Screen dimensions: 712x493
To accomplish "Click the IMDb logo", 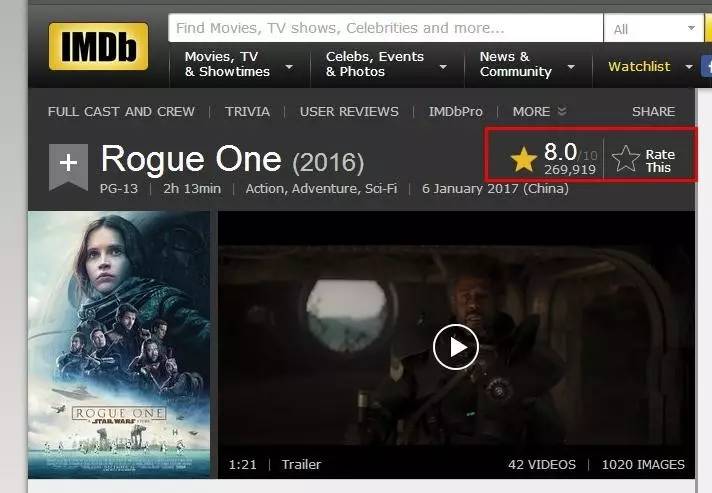I will tap(98, 46).
